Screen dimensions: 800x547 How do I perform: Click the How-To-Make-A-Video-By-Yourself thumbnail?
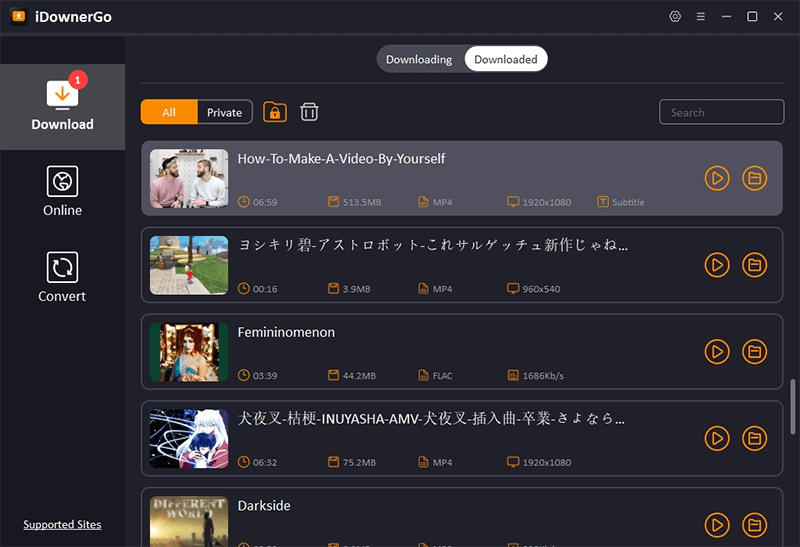click(x=189, y=178)
